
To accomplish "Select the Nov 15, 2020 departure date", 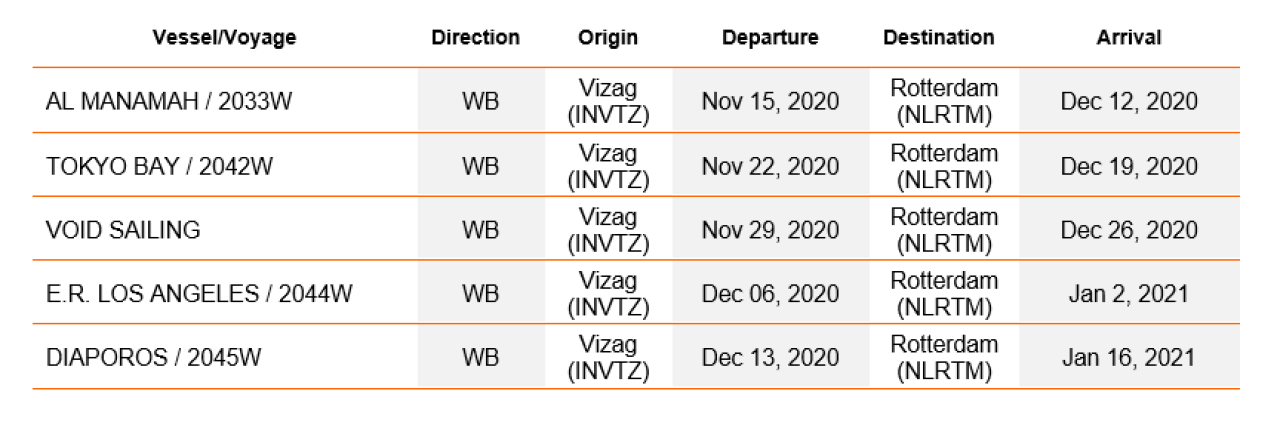I will (770, 101).
